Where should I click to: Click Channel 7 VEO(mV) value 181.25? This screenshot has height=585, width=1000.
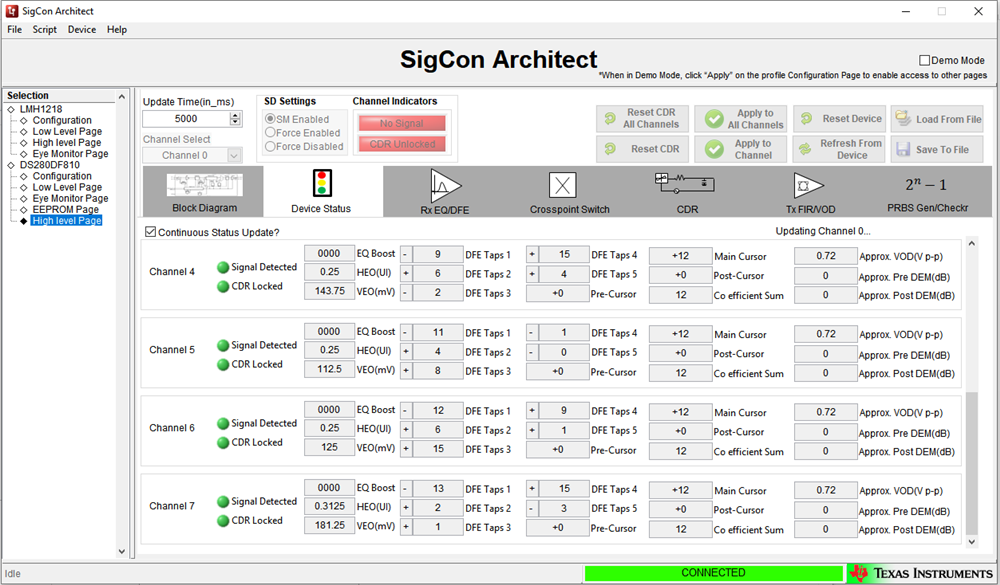(x=329, y=525)
